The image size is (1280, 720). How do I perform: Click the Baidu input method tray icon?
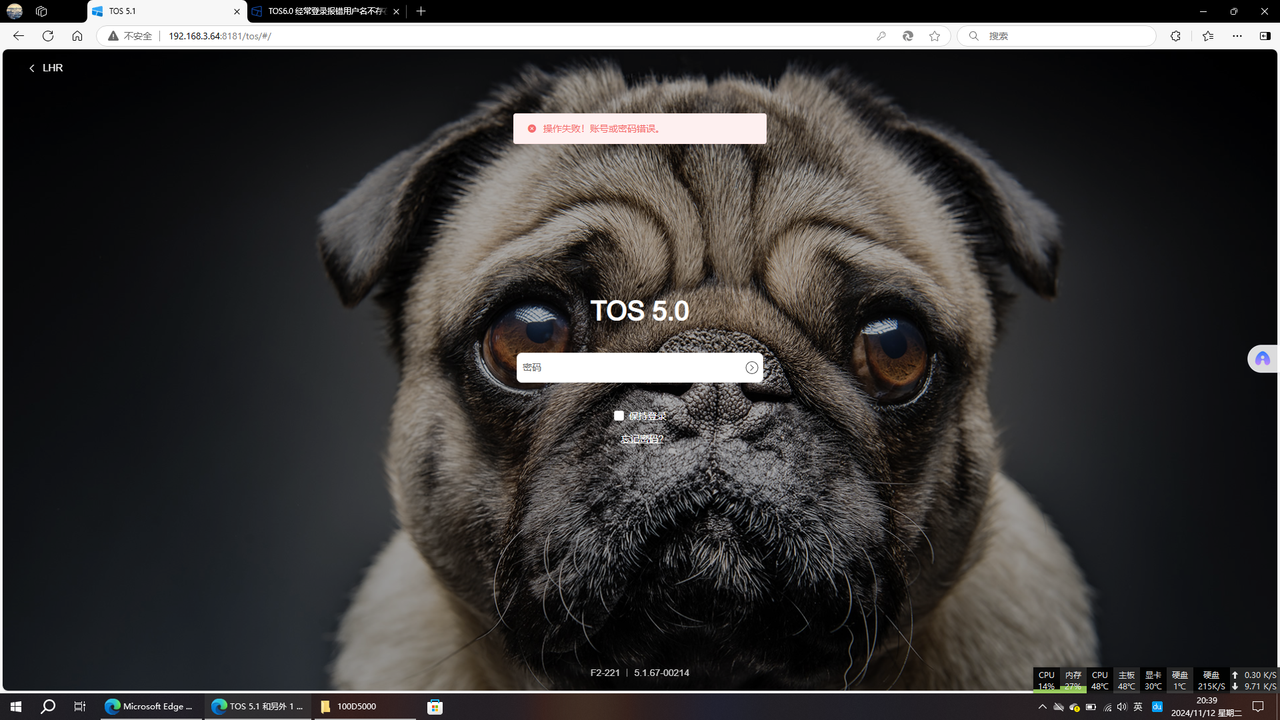(x=1158, y=706)
